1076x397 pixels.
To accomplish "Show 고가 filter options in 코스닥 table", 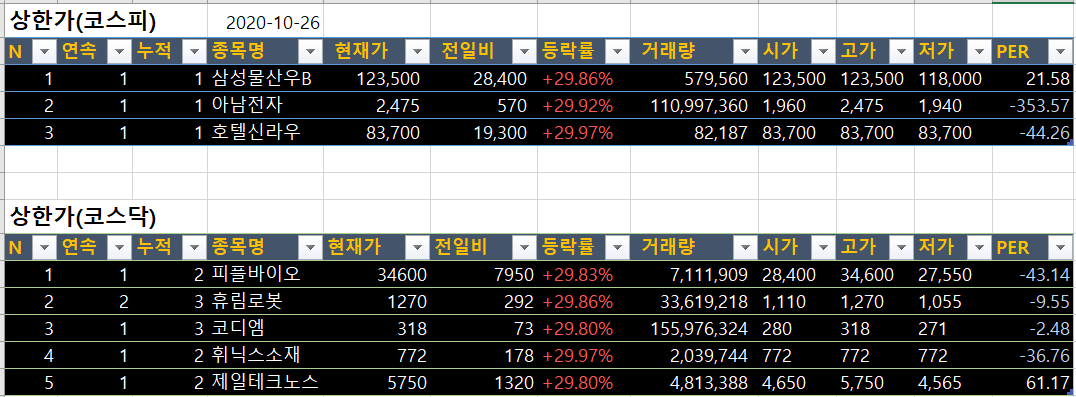I will pos(902,247).
